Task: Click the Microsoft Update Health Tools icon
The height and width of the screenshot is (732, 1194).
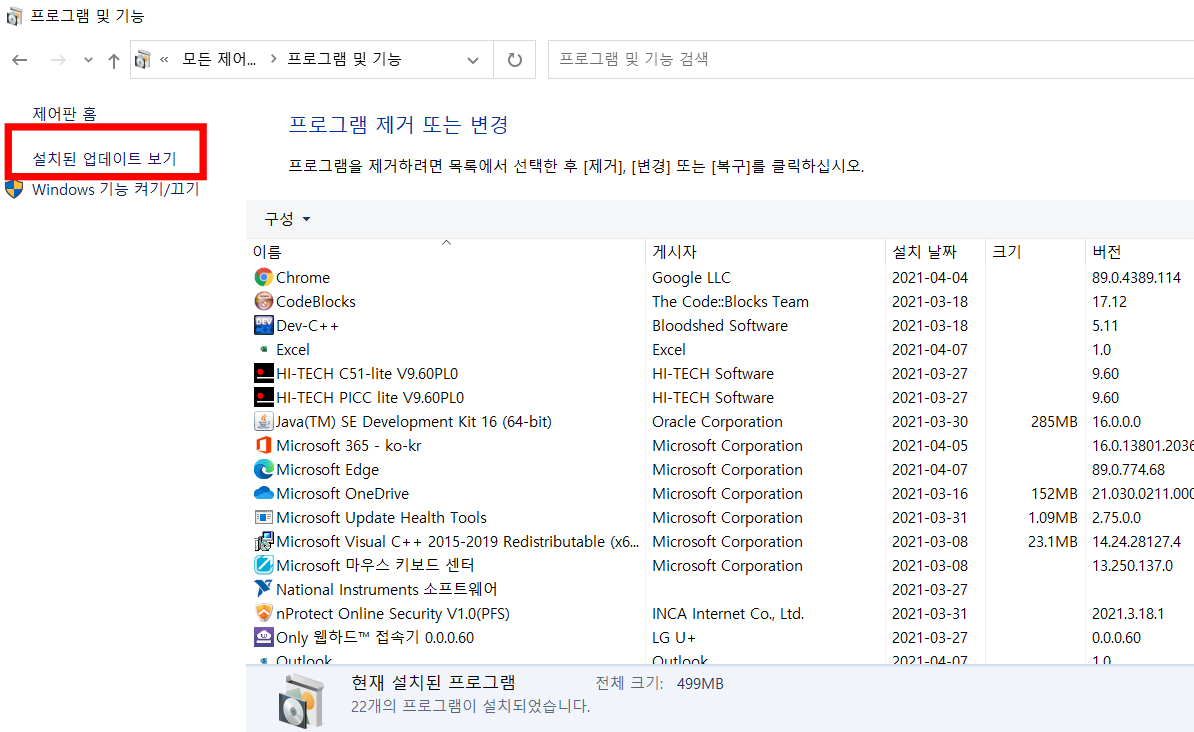Action: 263,517
